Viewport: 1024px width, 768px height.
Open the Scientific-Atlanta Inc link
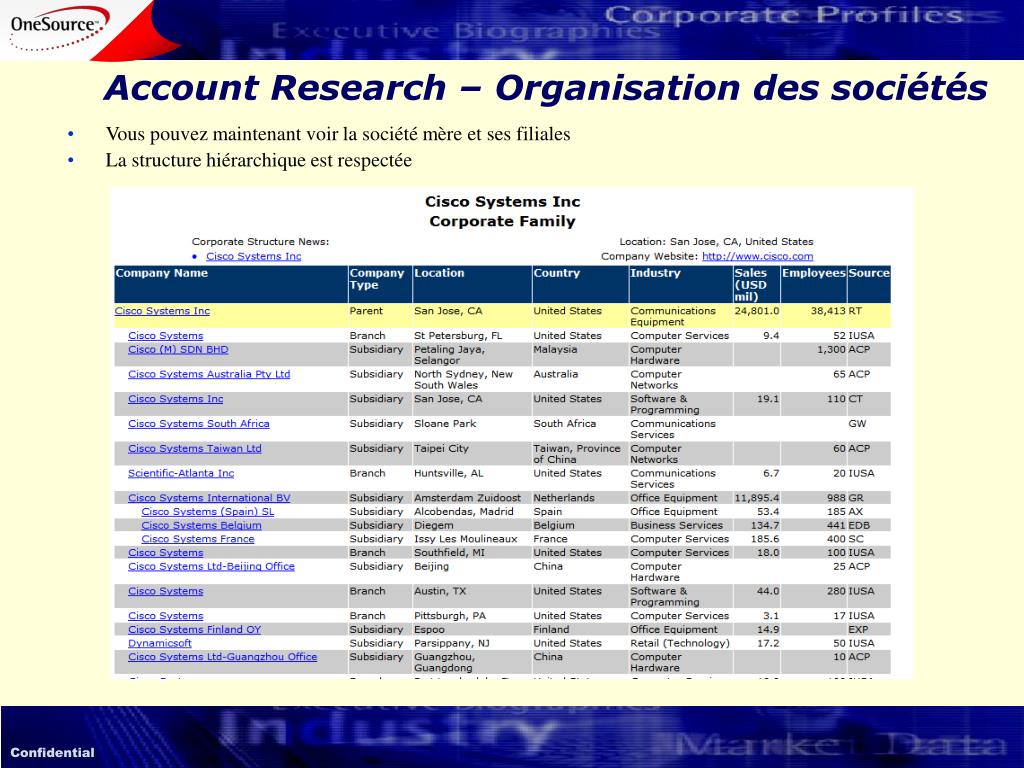pyautogui.click(x=181, y=473)
